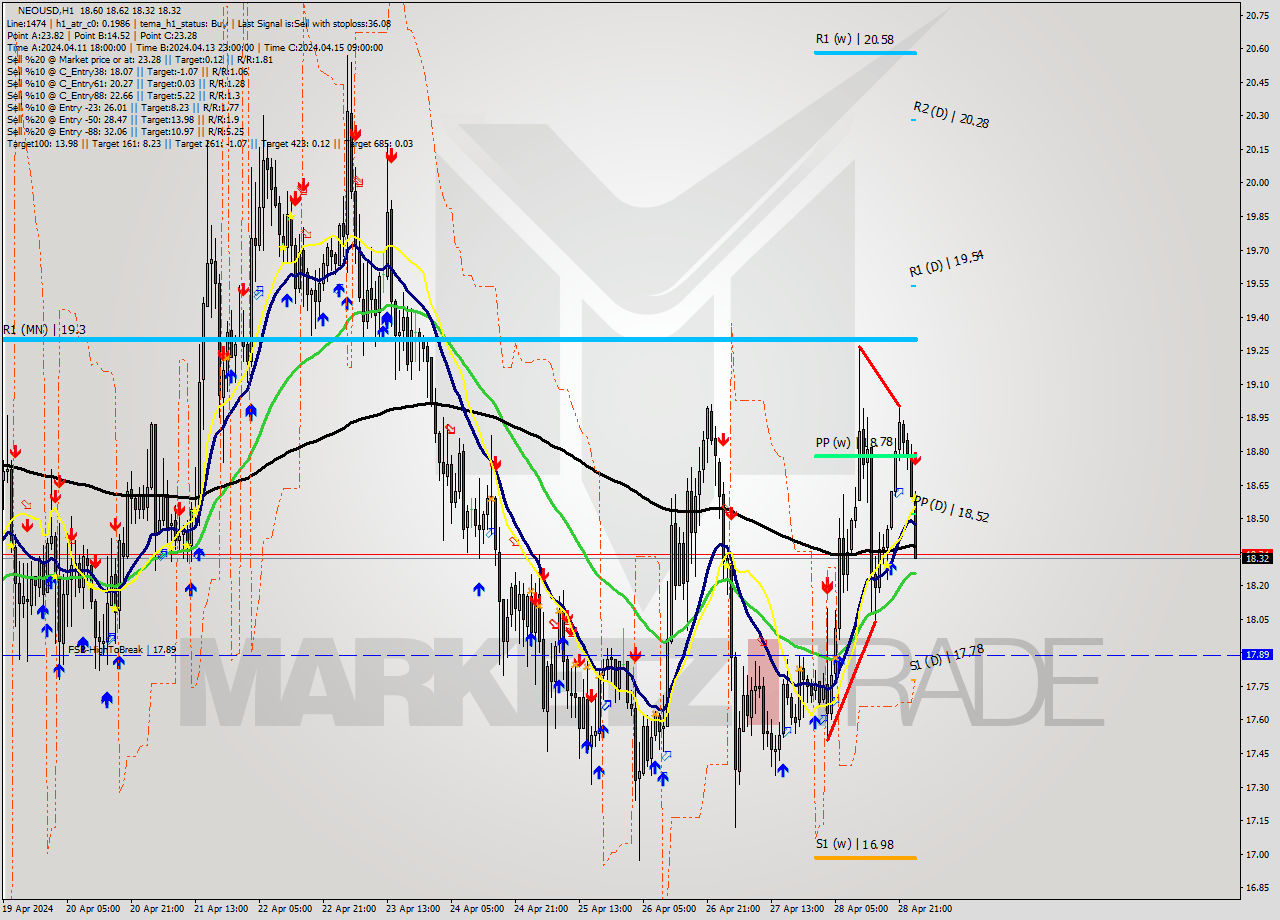Image resolution: width=1280 pixels, height=920 pixels.
Task: Click the 20.00 price axis label
Action: click(x=1257, y=182)
